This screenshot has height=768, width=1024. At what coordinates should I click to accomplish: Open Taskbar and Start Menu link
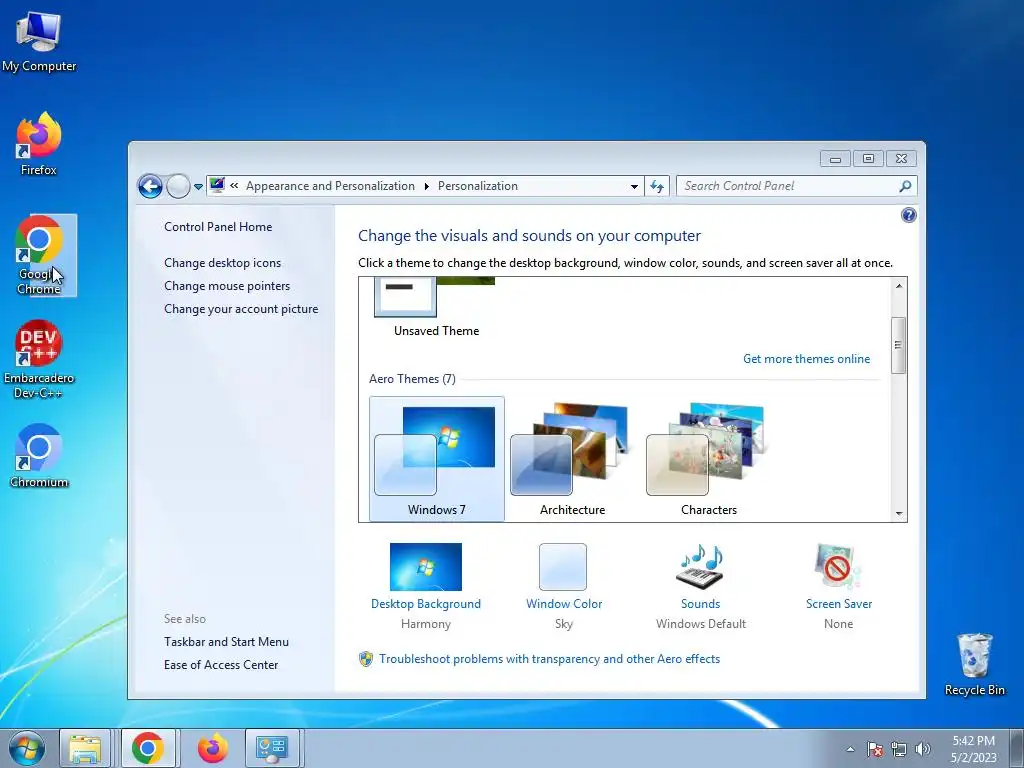(226, 641)
